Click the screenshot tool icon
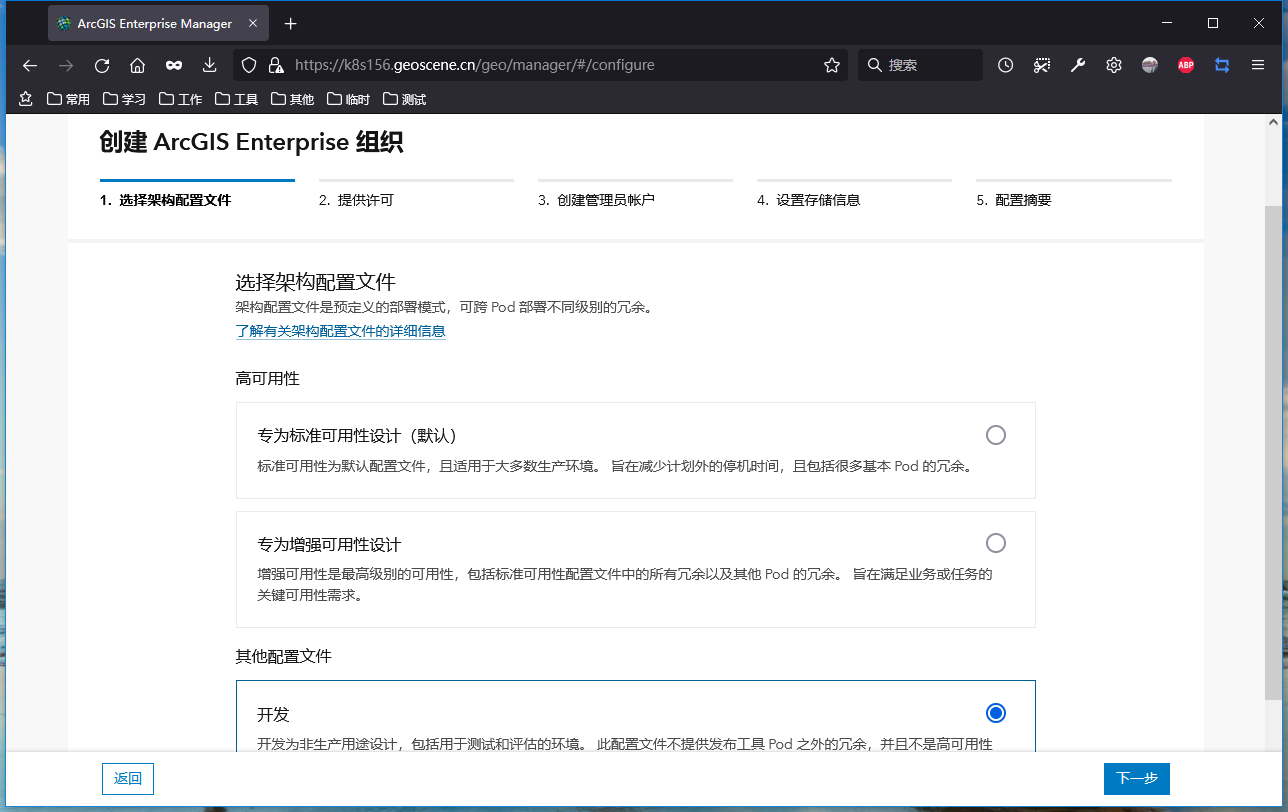The height and width of the screenshot is (812, 1288). tap(1042, 65)
